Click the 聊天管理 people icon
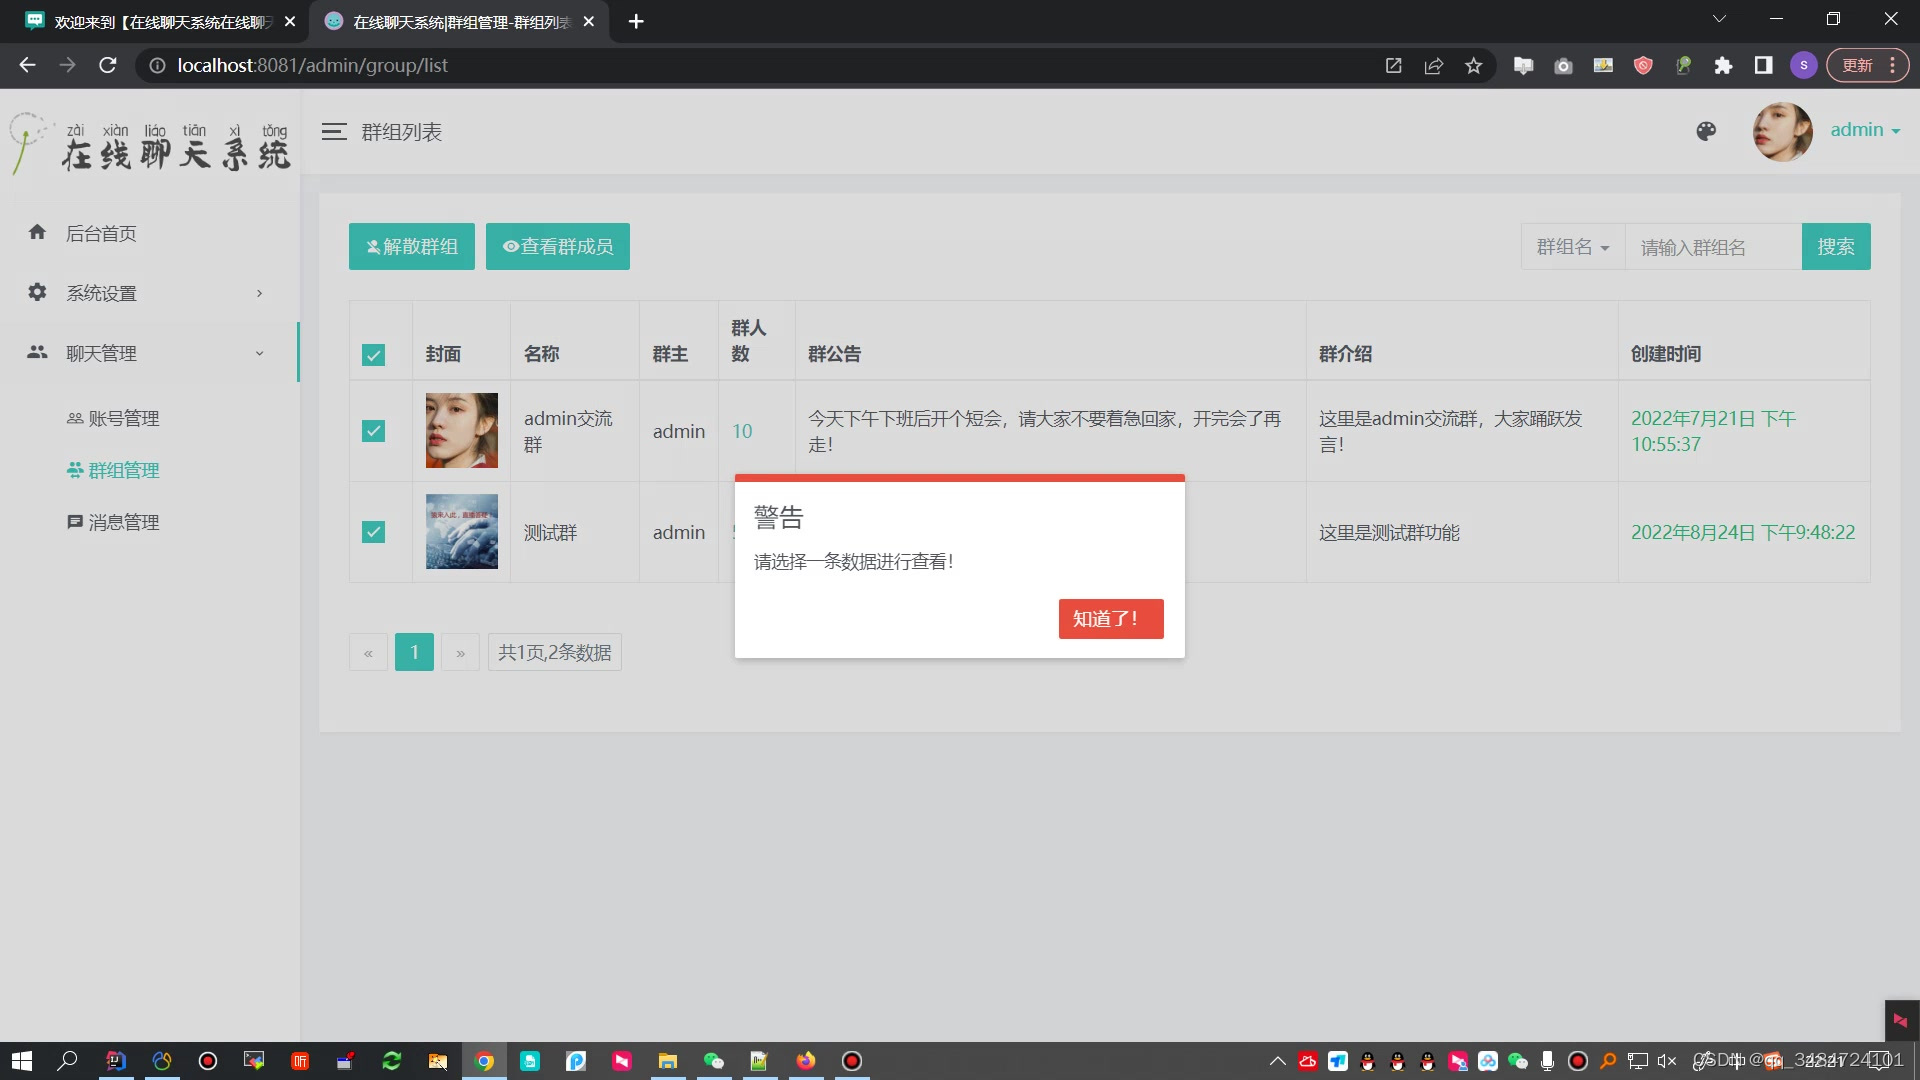Screen dimensions: 1920x1080 (37, 352)
